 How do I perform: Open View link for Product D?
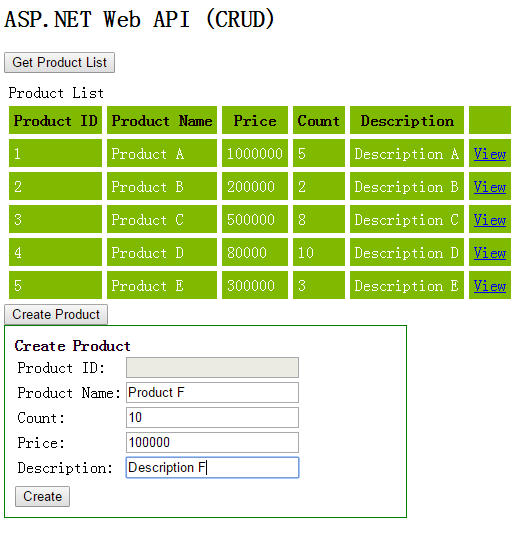tap(490, 253)
